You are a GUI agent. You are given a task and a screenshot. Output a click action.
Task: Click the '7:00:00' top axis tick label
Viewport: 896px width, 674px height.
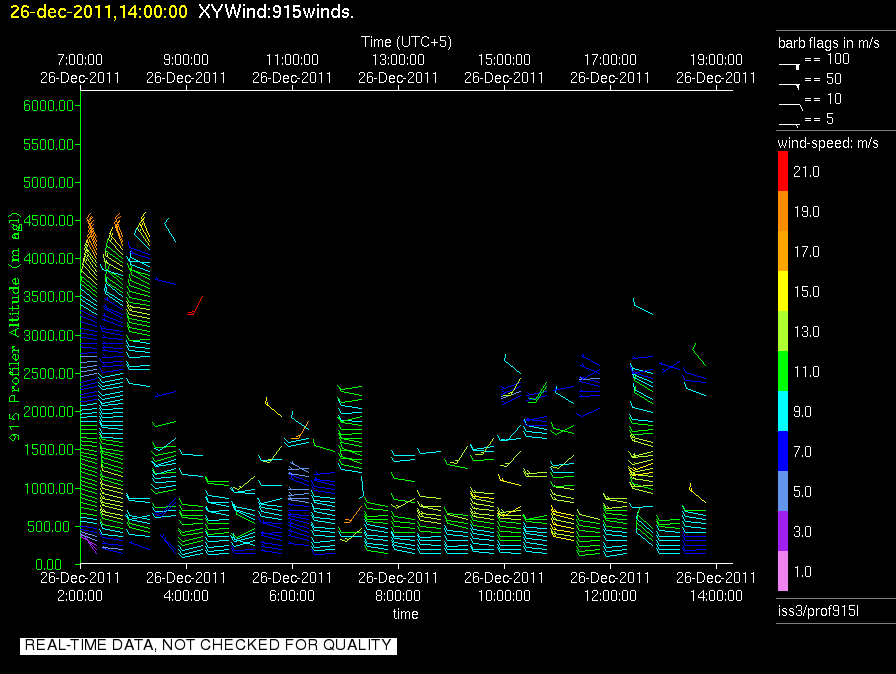click(80, 59)
